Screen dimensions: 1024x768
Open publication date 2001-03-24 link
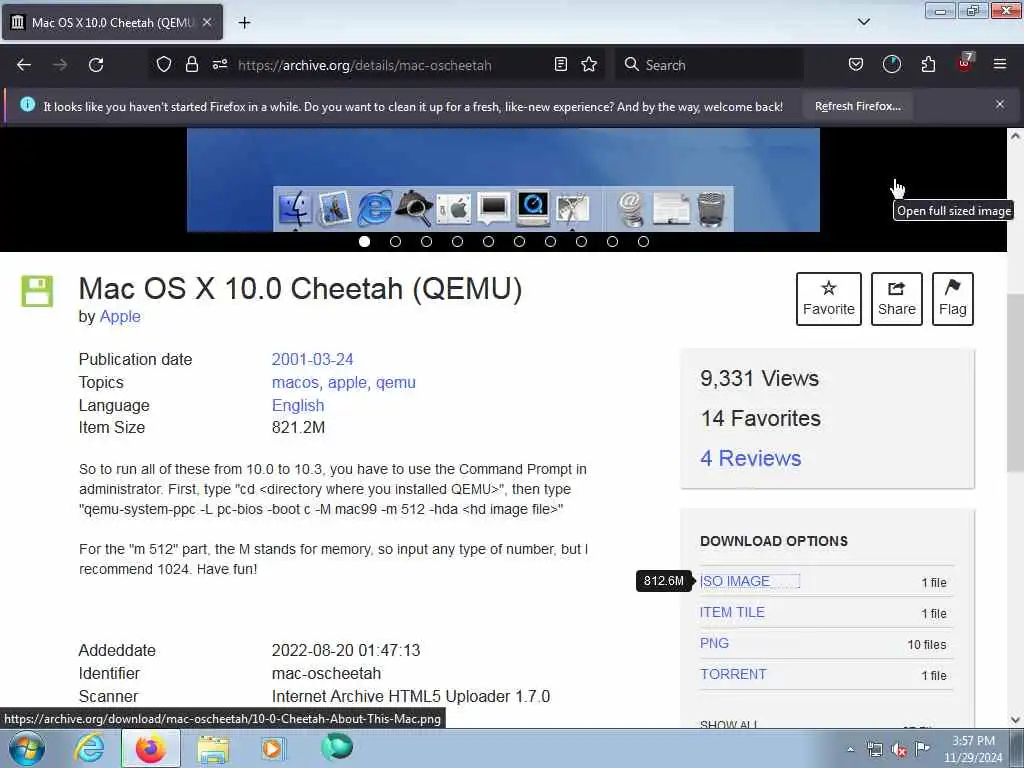pyautogui.click(x=312, y=359)
